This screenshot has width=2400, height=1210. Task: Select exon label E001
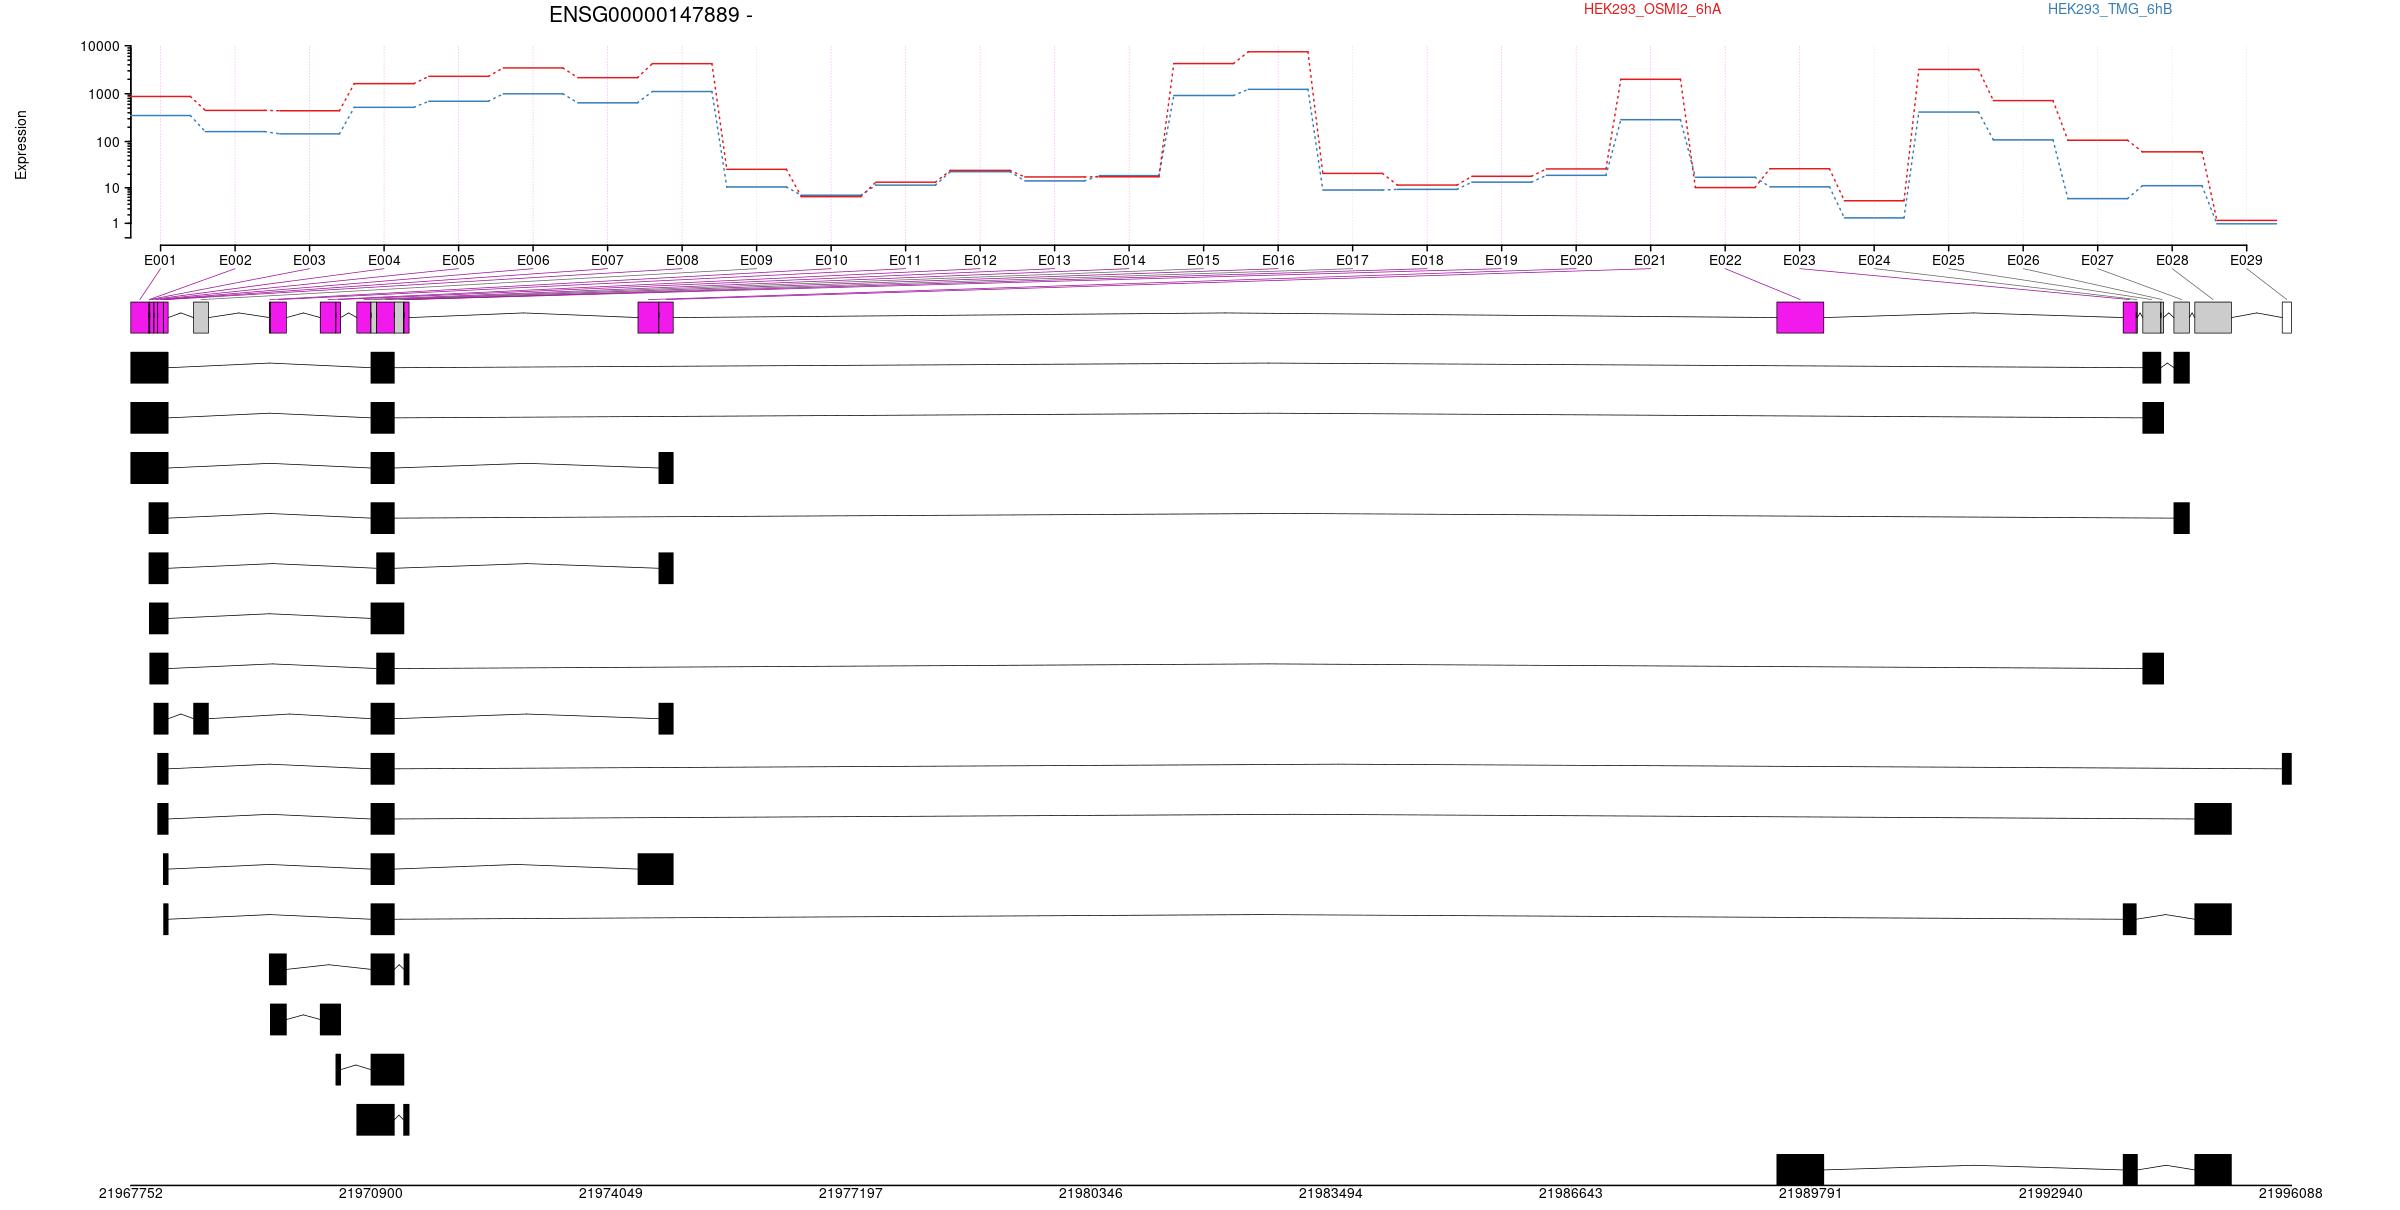tap(160, 260)
